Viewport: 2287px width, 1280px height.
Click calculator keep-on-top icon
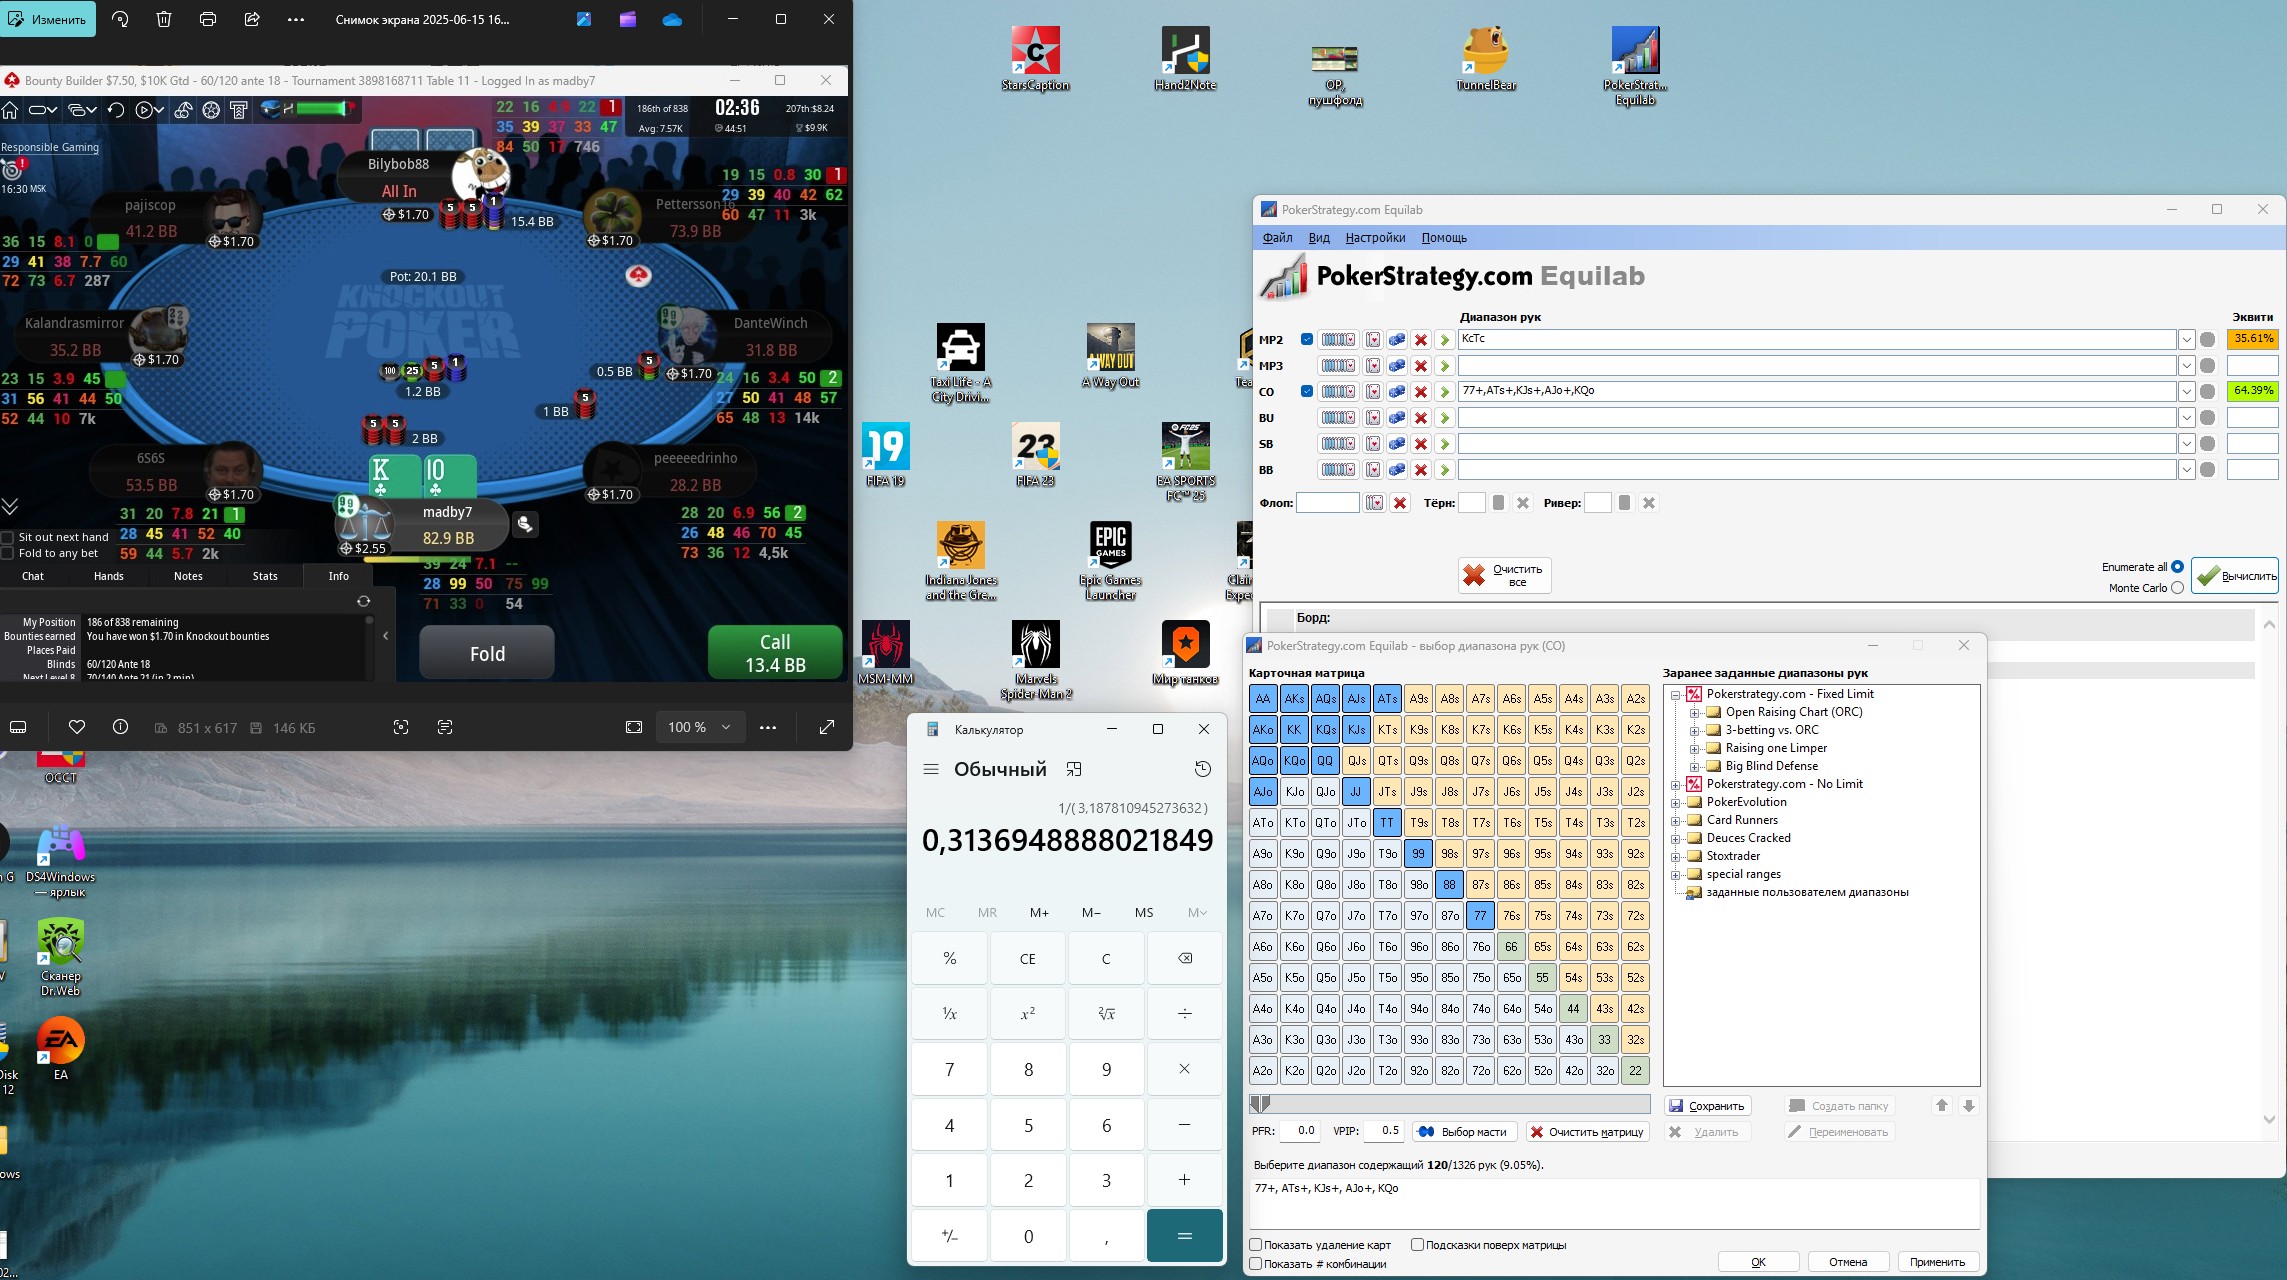(1074, 769)
